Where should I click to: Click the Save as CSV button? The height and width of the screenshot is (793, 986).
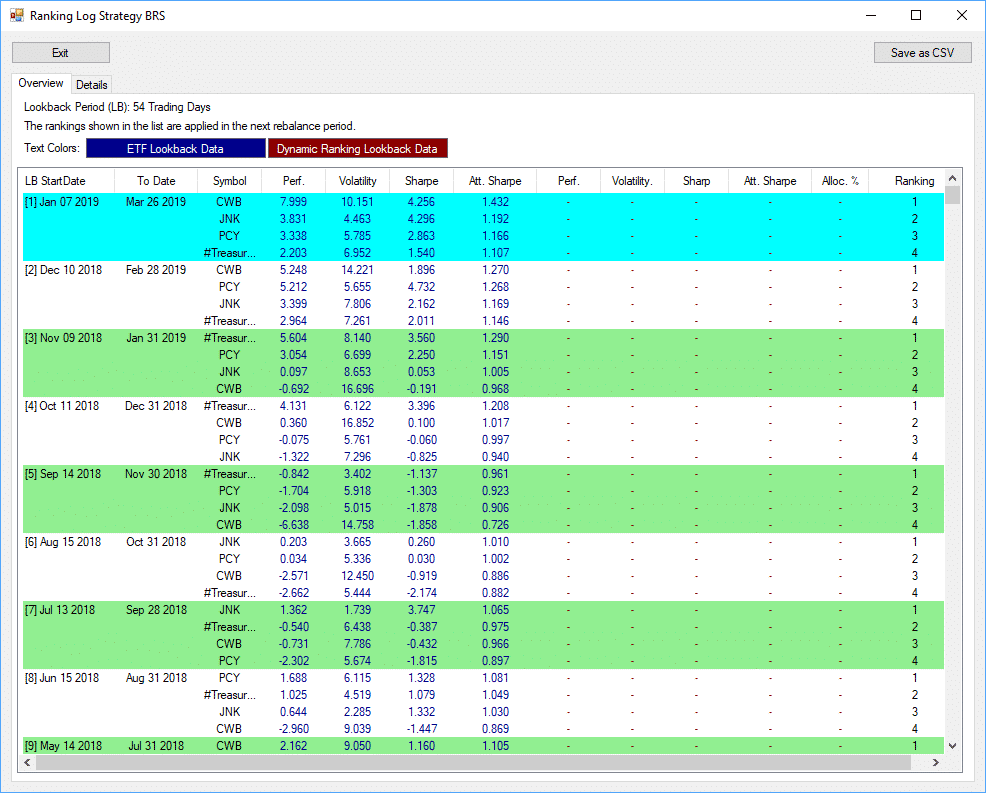(922, 52)
